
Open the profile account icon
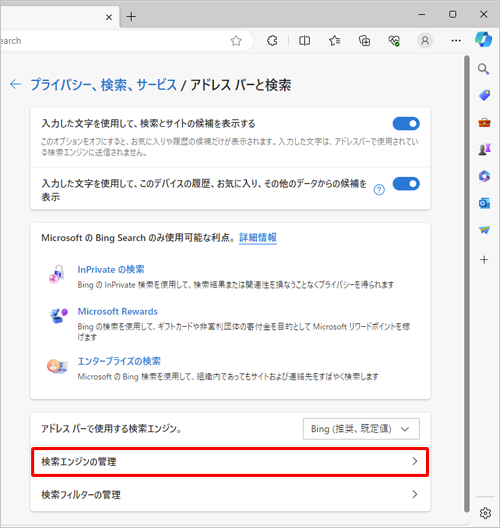(425, 41)
